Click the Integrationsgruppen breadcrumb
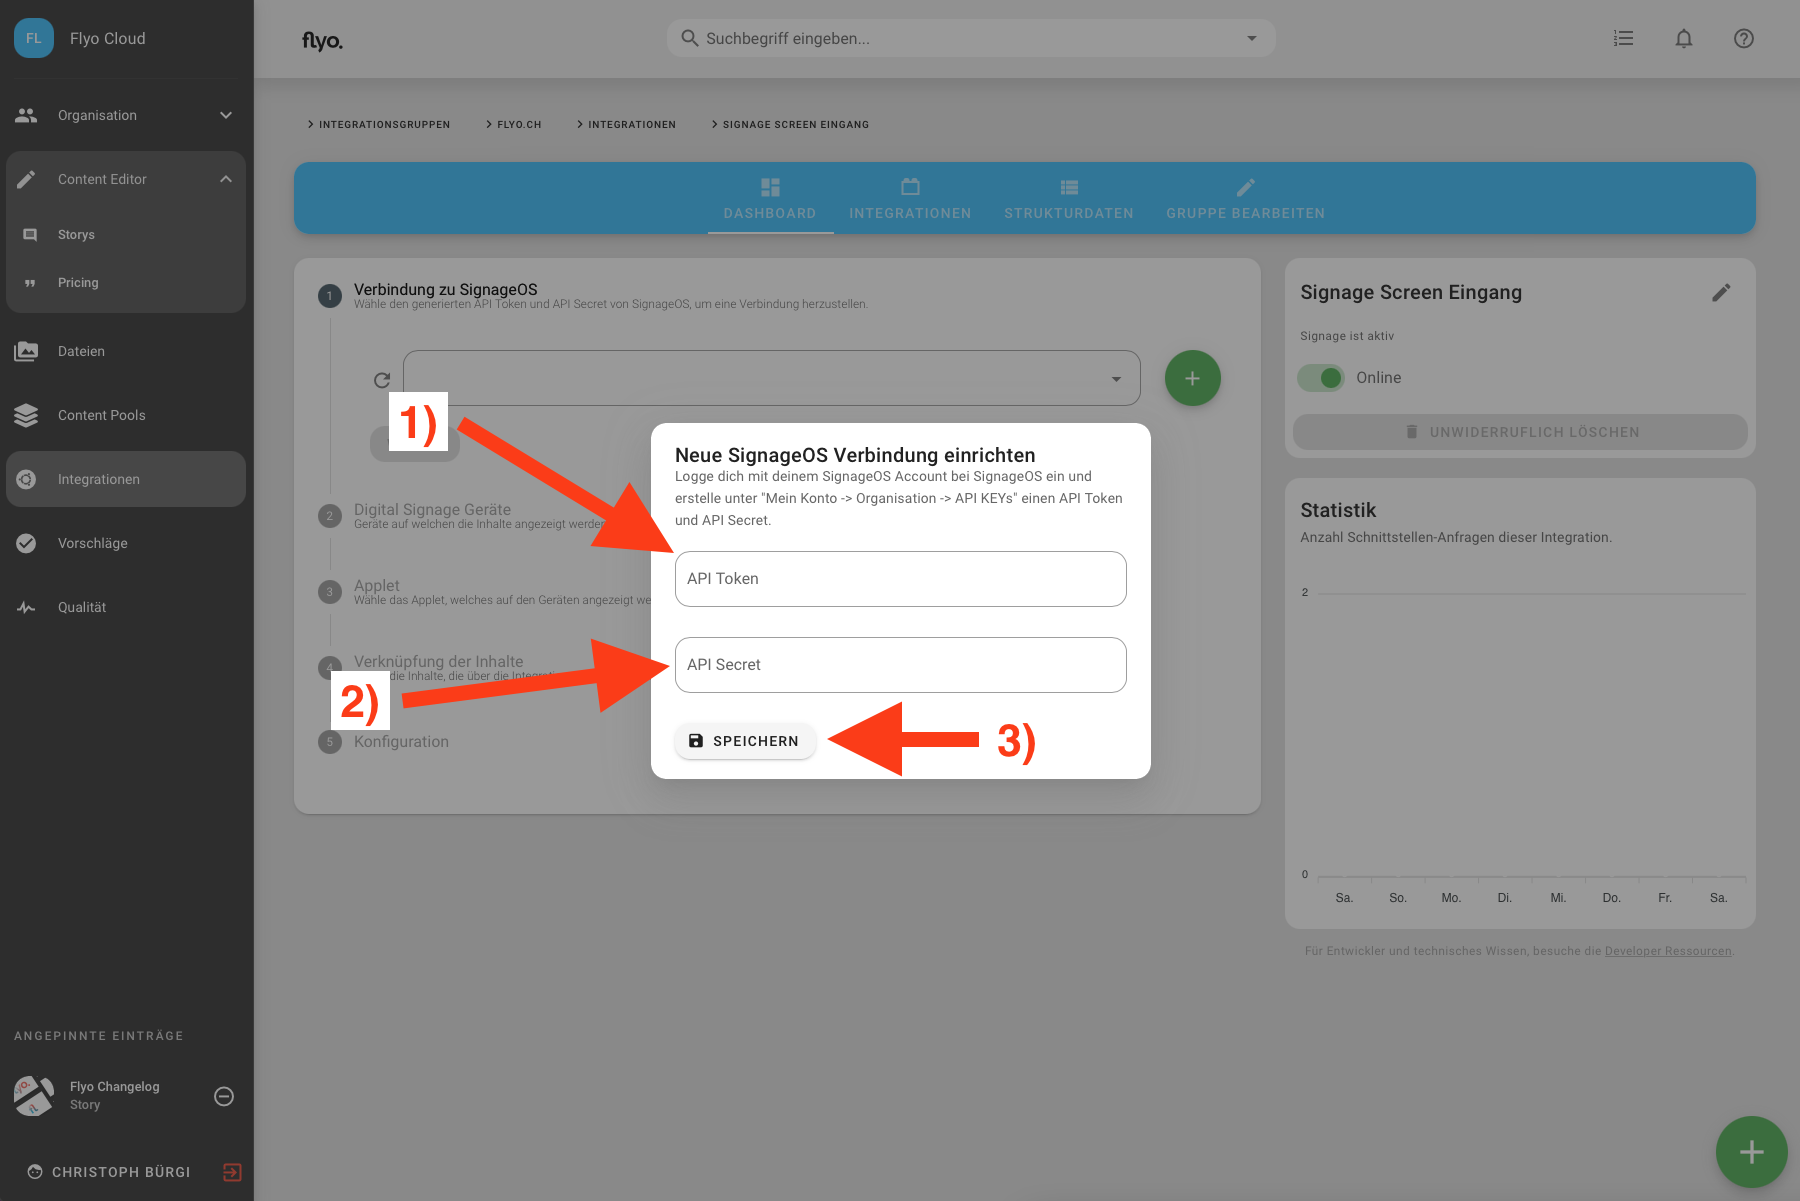Screen dimensions: 1800x1201 click(379, 124)
